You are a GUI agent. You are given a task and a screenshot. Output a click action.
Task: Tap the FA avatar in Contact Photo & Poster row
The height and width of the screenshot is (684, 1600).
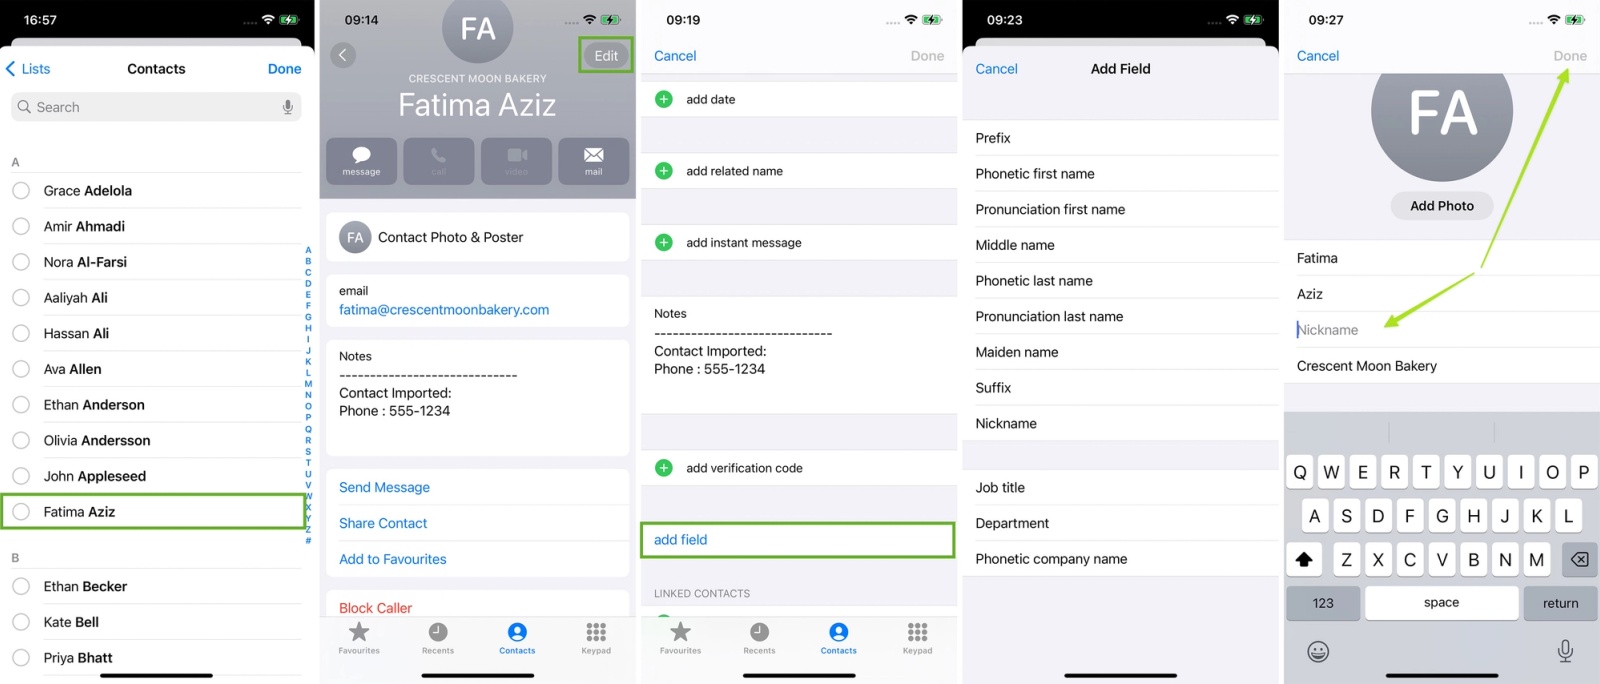click(355, 237)
